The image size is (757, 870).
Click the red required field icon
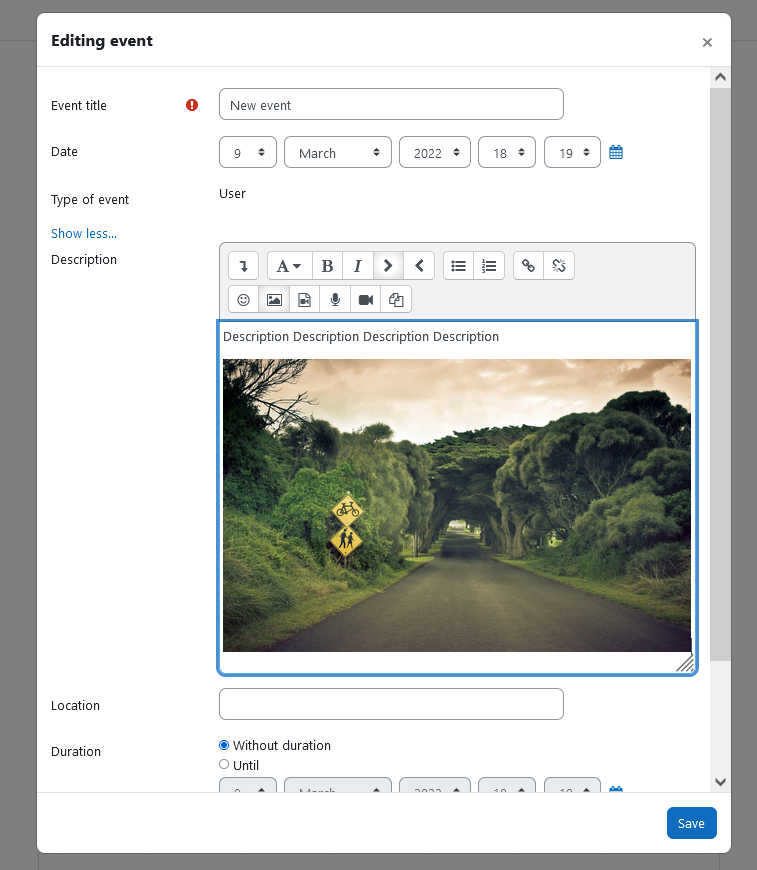(x=192, y=105)
